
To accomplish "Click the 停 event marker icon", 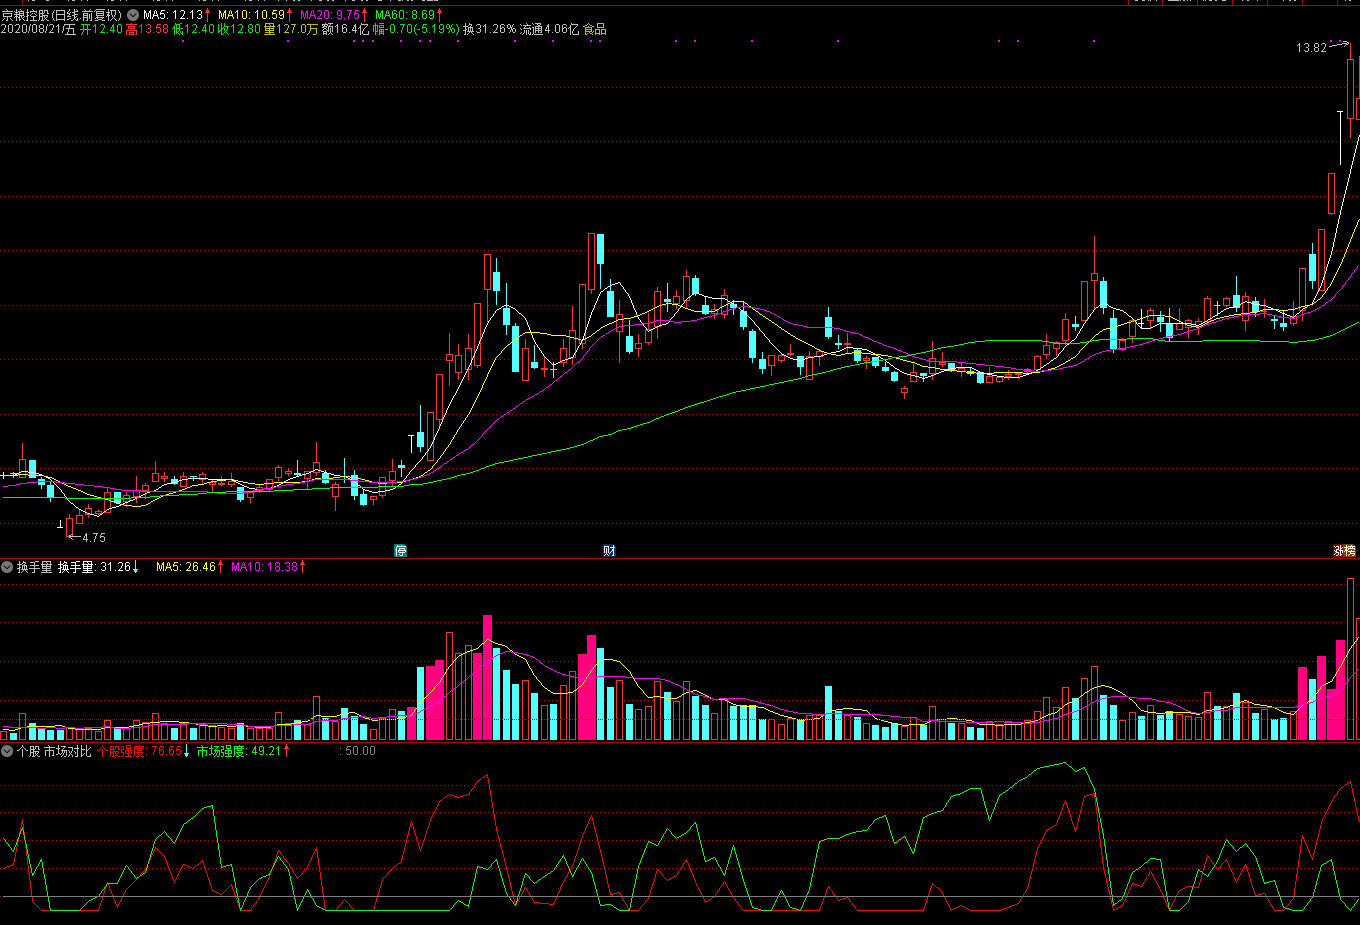I will coord(401,551).
